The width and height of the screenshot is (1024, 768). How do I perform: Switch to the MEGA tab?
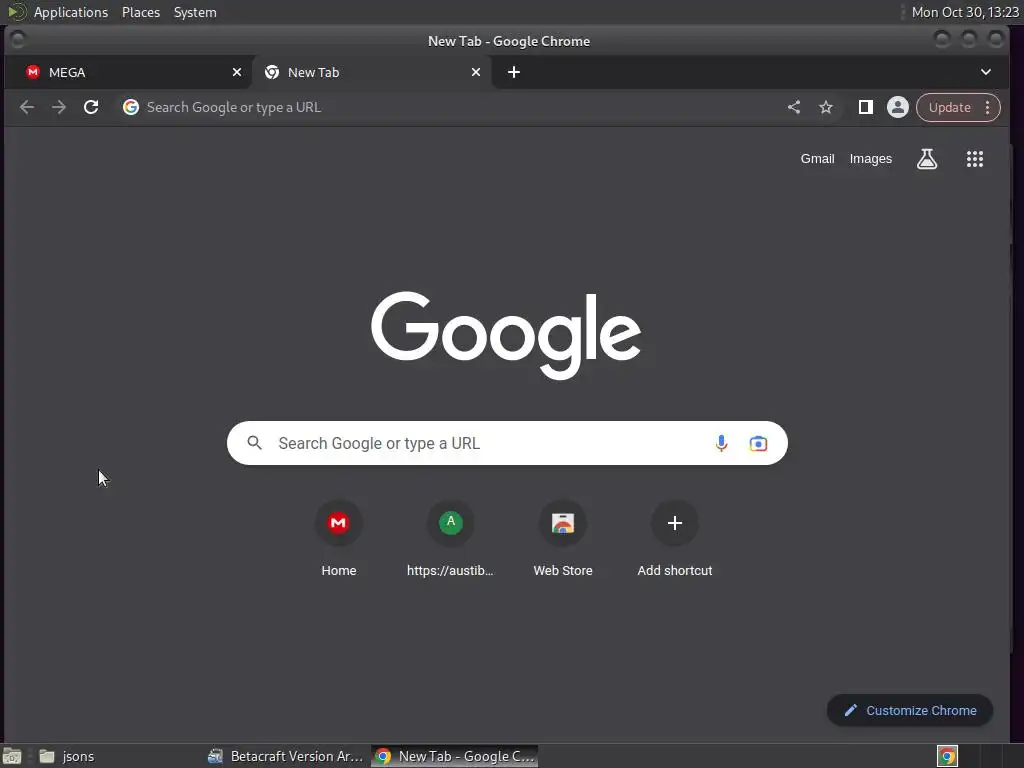click(128, 72)
